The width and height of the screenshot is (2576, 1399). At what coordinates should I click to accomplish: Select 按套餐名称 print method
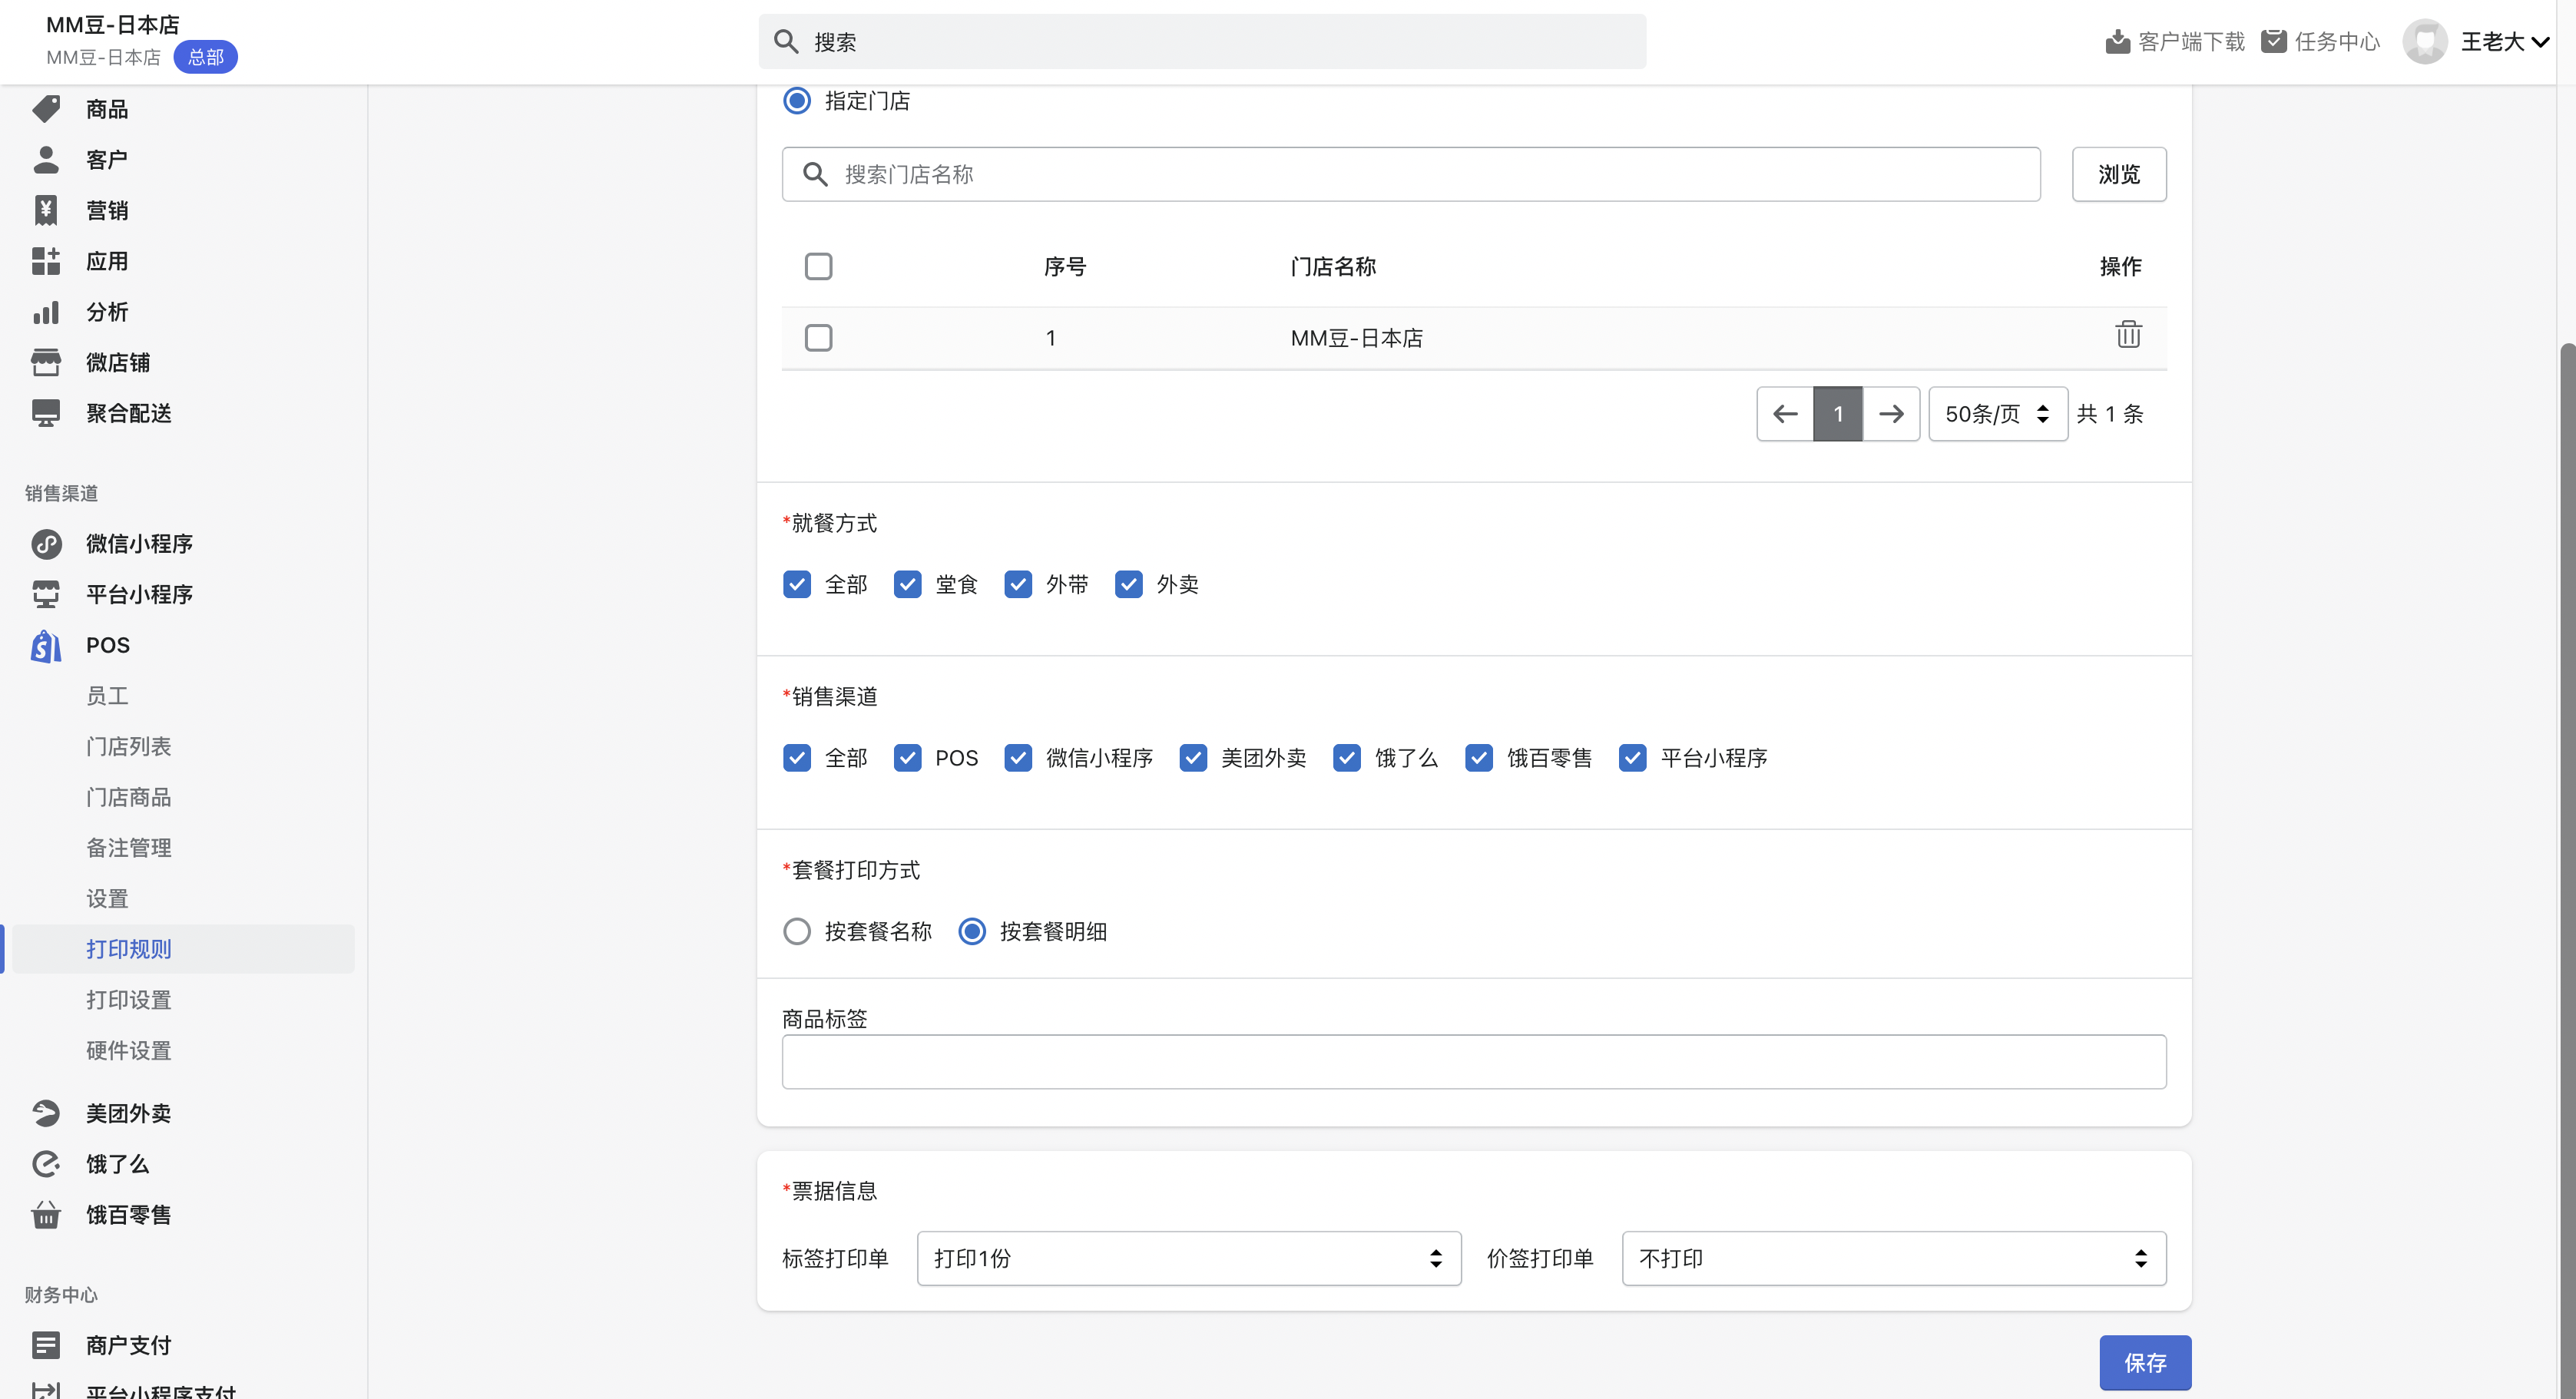797,932
